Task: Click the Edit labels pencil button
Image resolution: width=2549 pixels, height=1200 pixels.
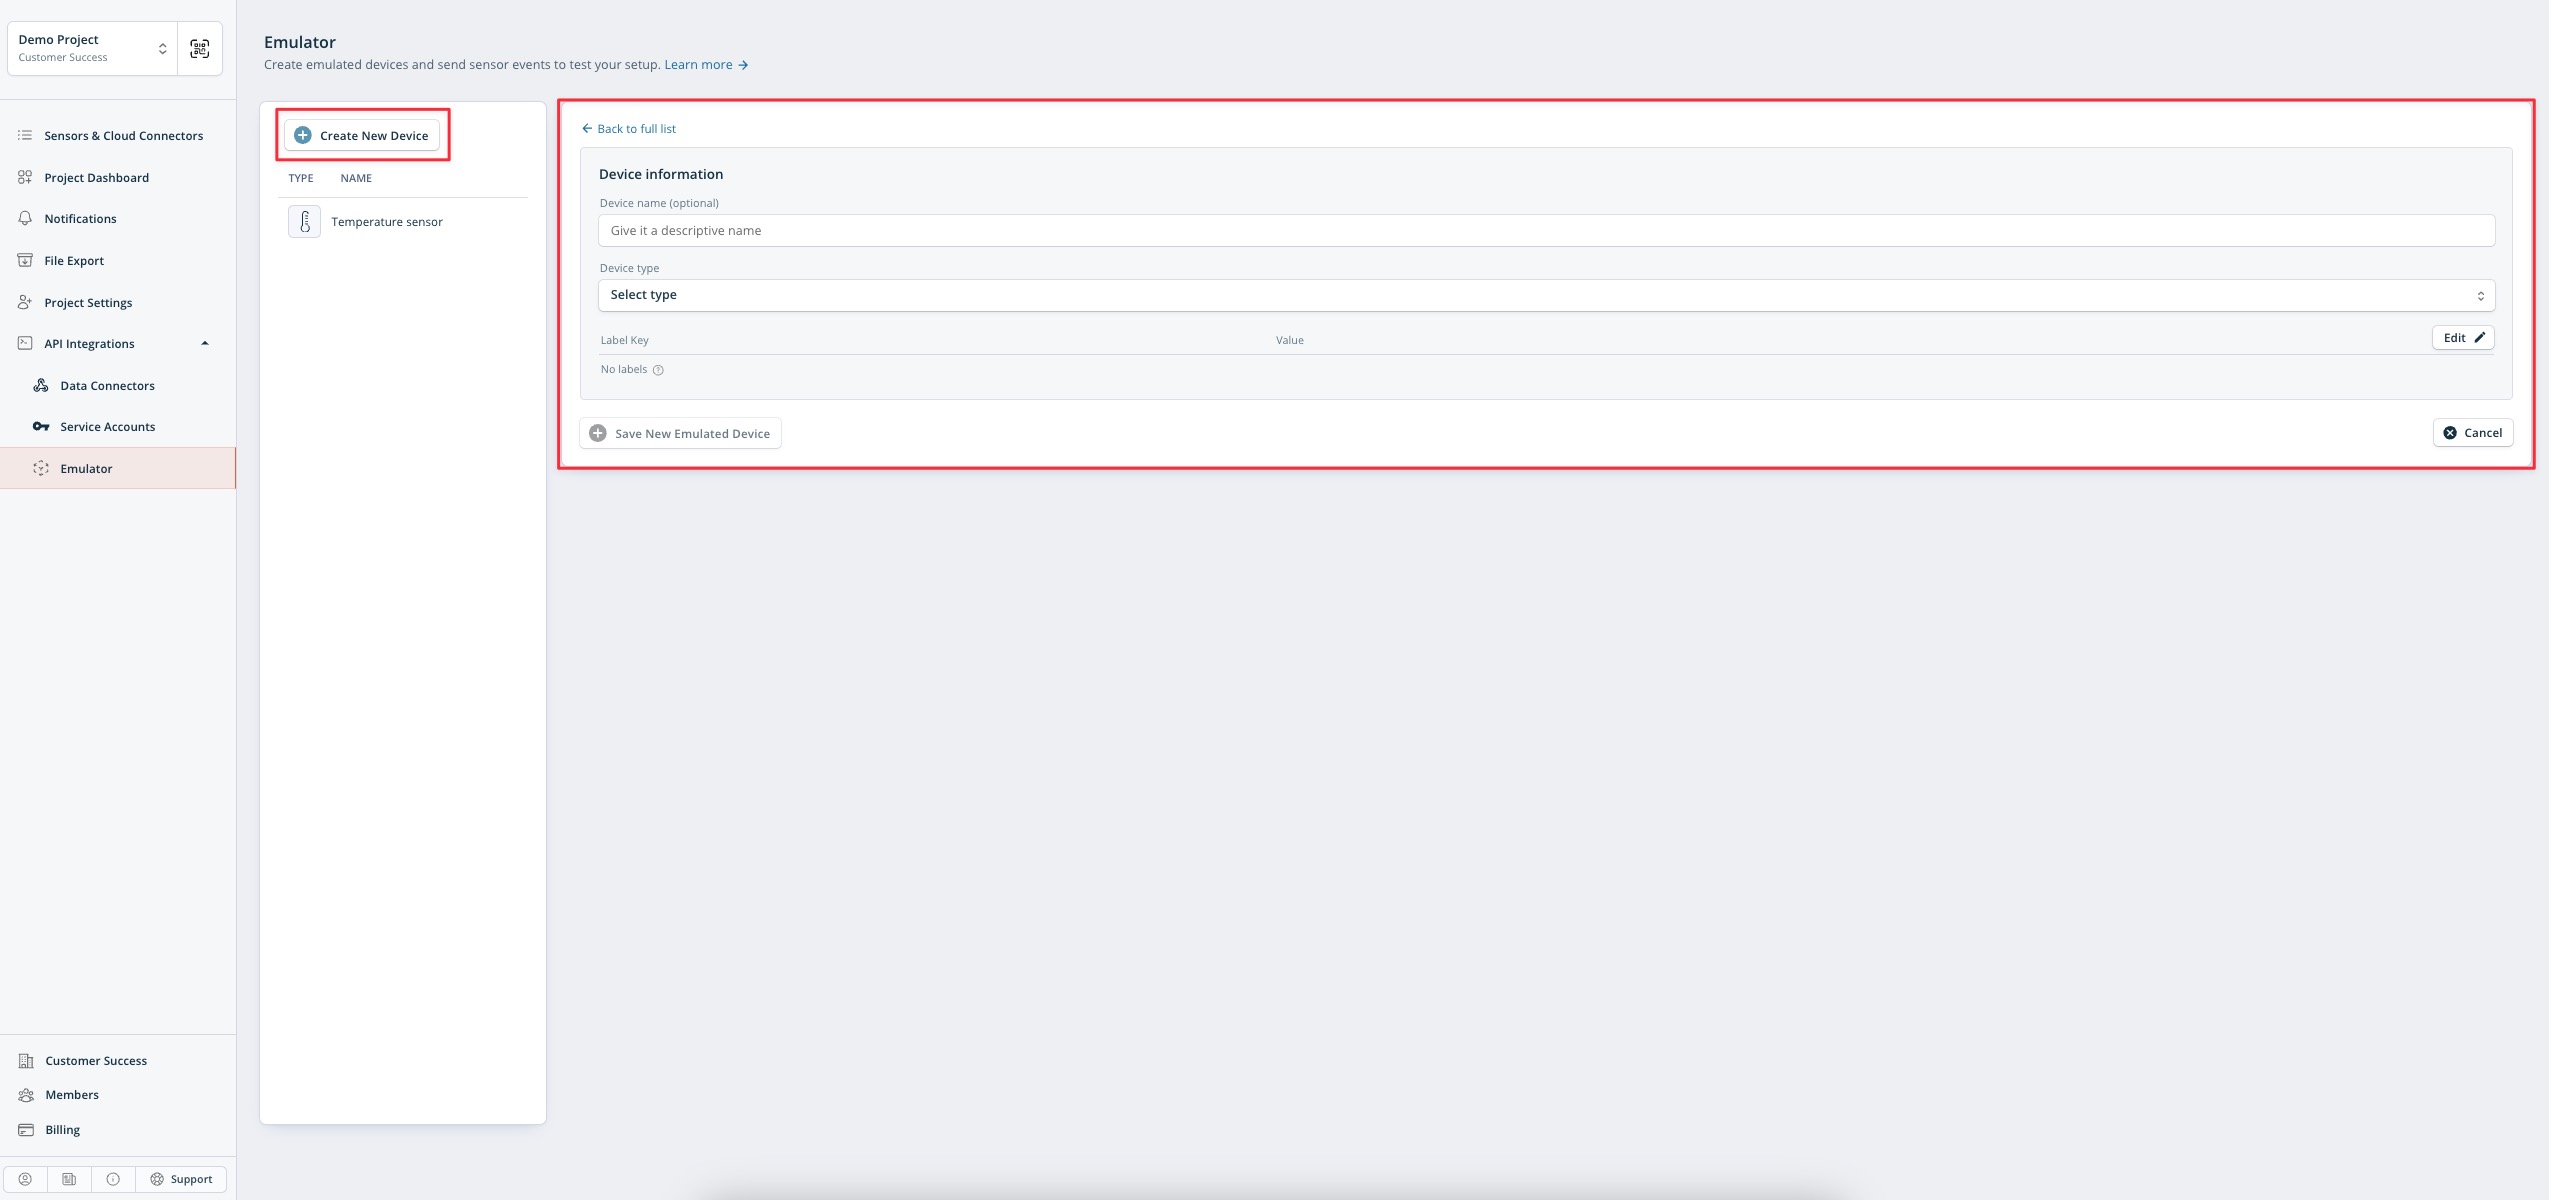Action: click(x=2462, y=338)
